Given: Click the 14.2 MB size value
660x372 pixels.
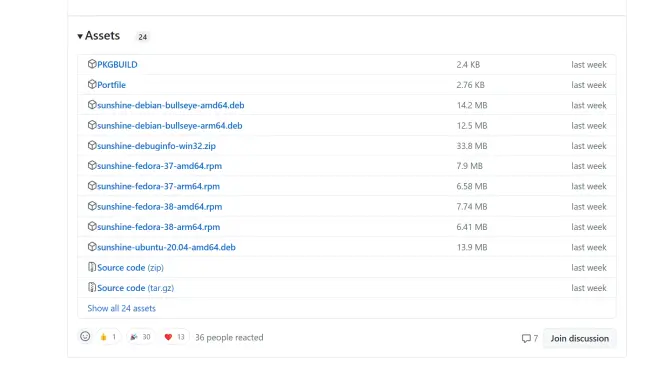Looking at the screenshot, I should tap(472, 105).
